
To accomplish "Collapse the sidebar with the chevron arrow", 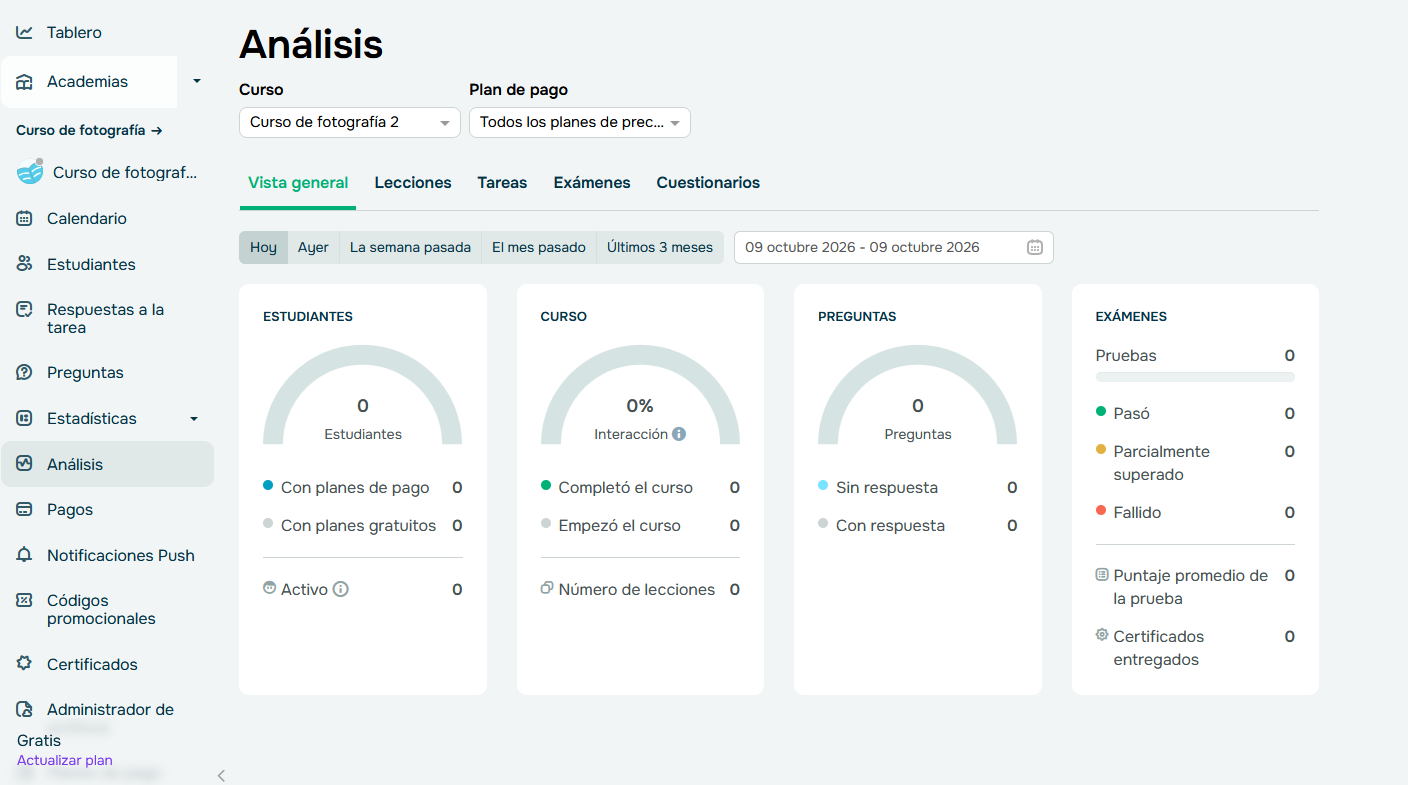I will click(x=221, y=776).
